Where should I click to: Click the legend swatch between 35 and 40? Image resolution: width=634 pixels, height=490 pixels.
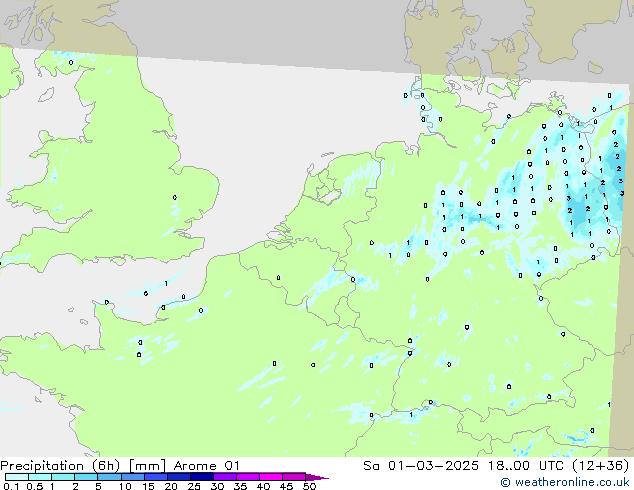(x=247, y=477)
